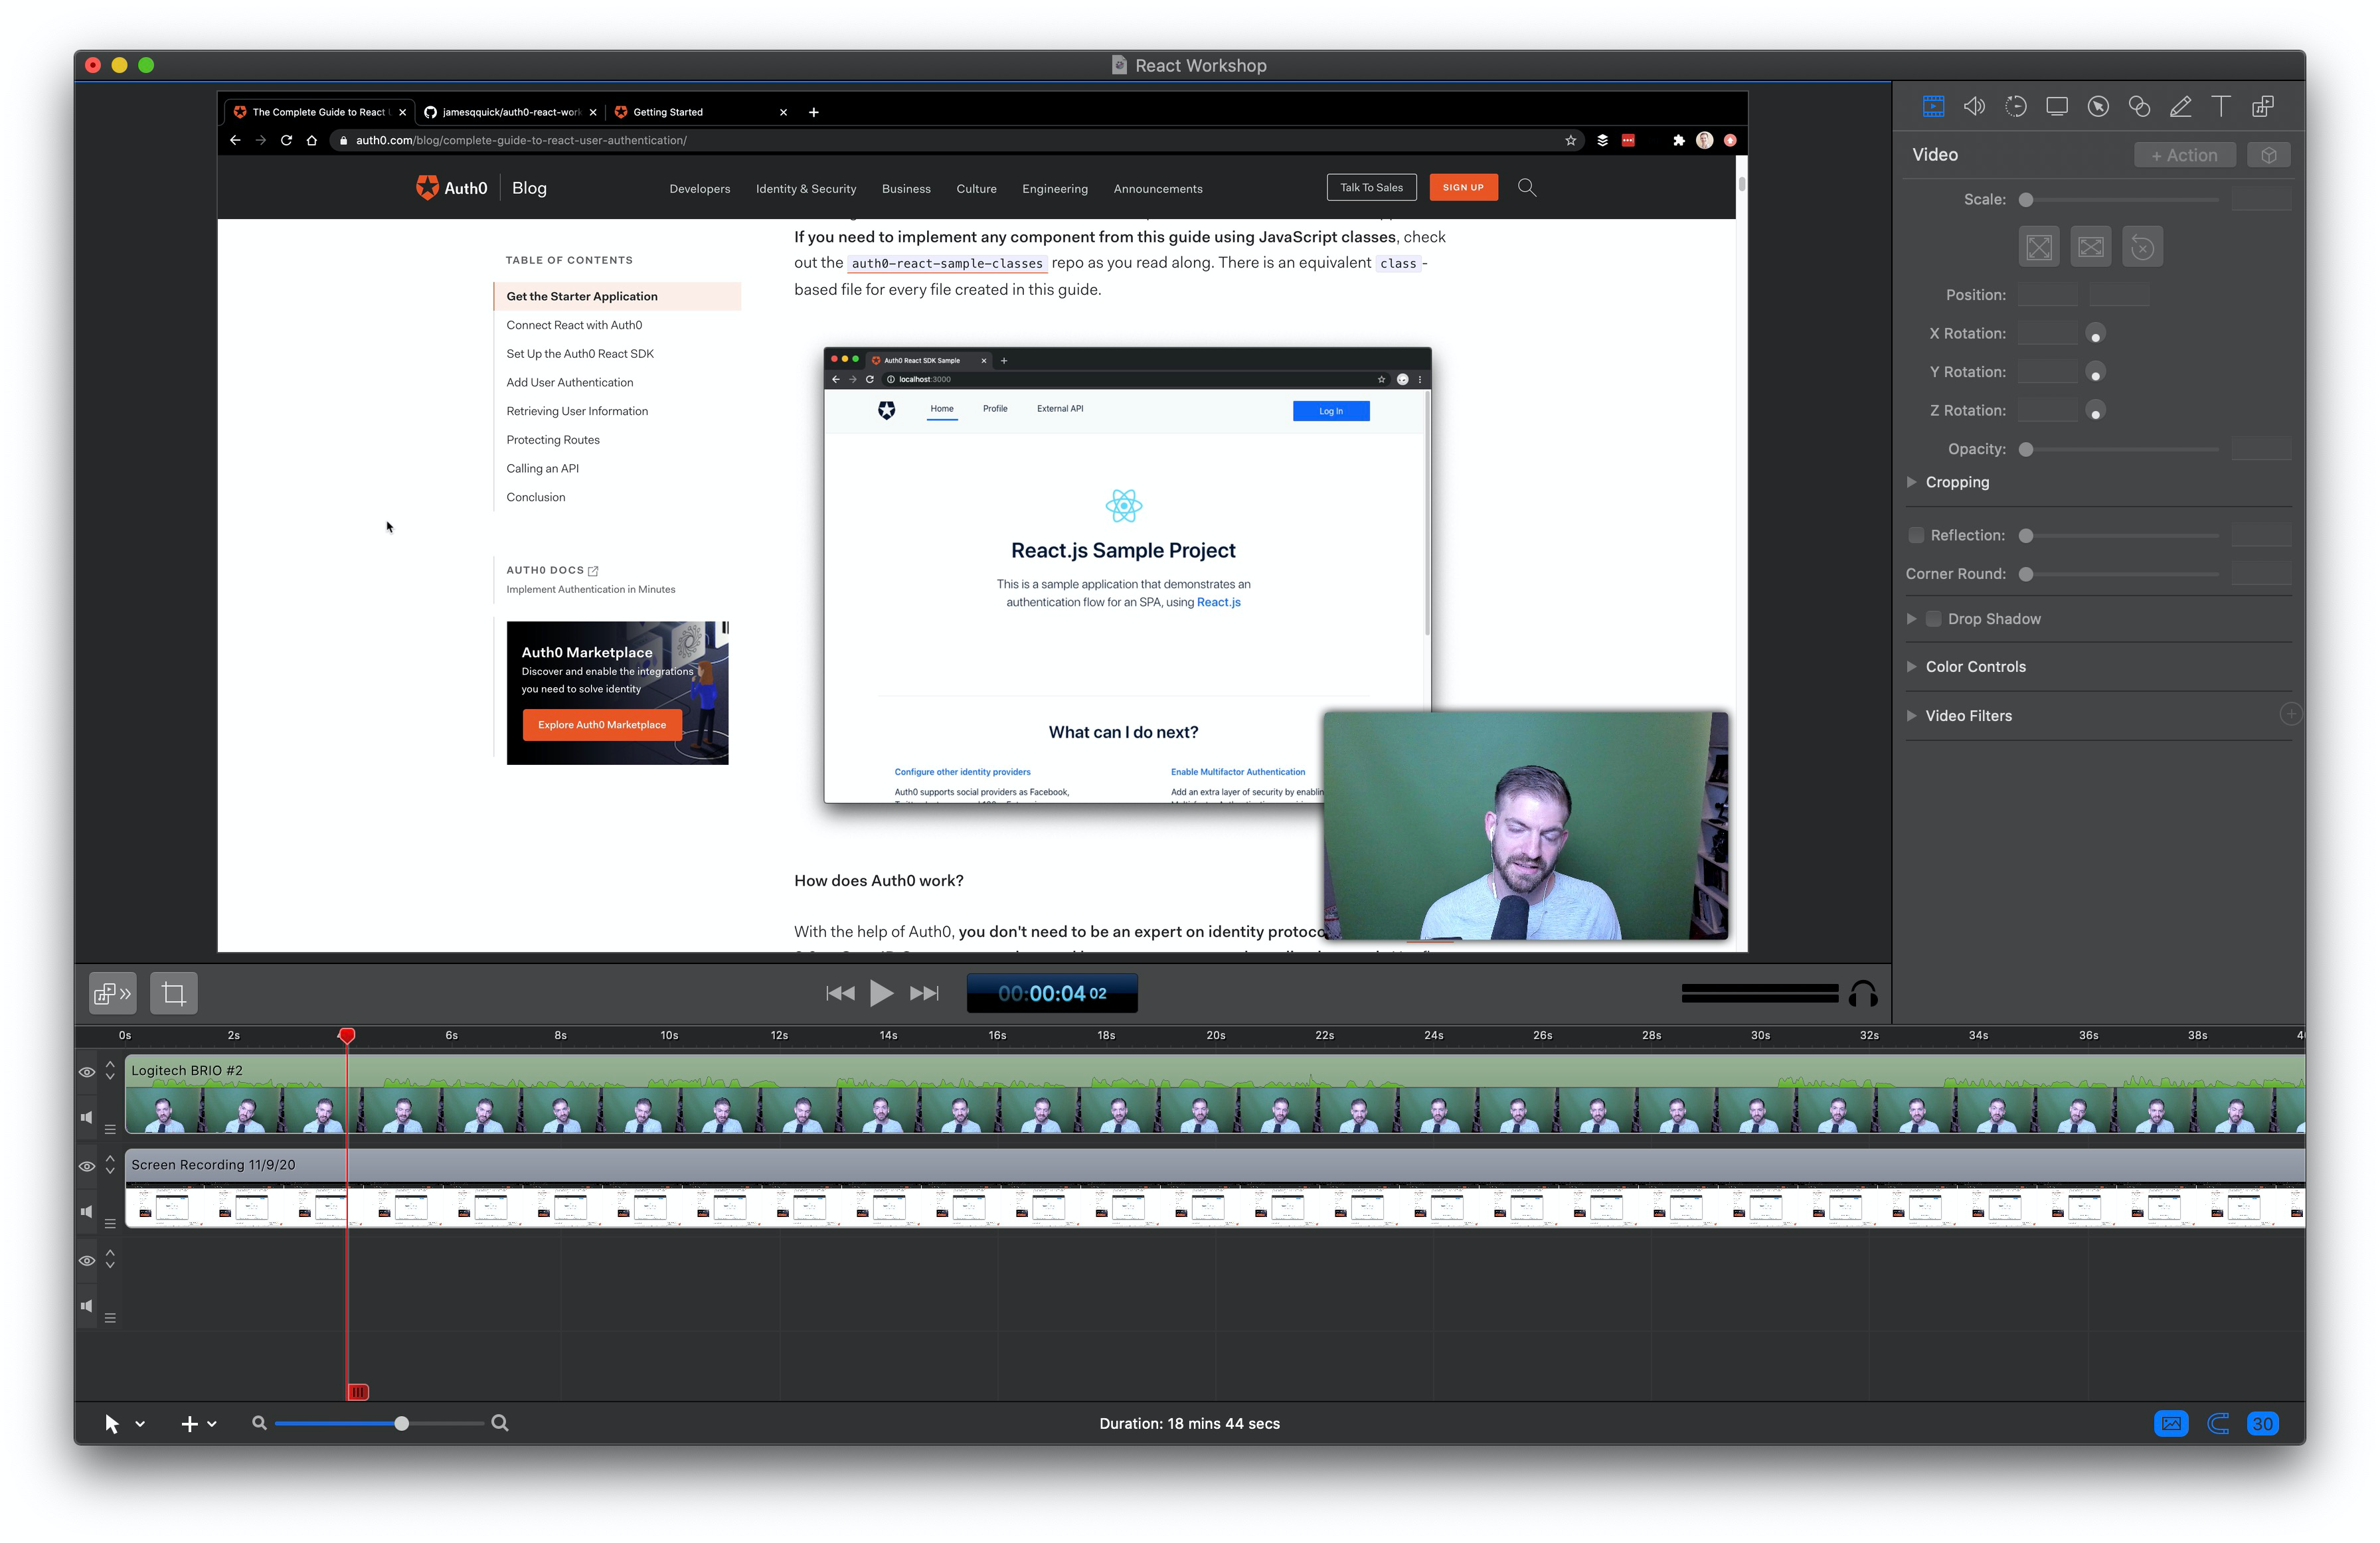Open the add (+) menu dropdown chevron

coord(212,1424)
